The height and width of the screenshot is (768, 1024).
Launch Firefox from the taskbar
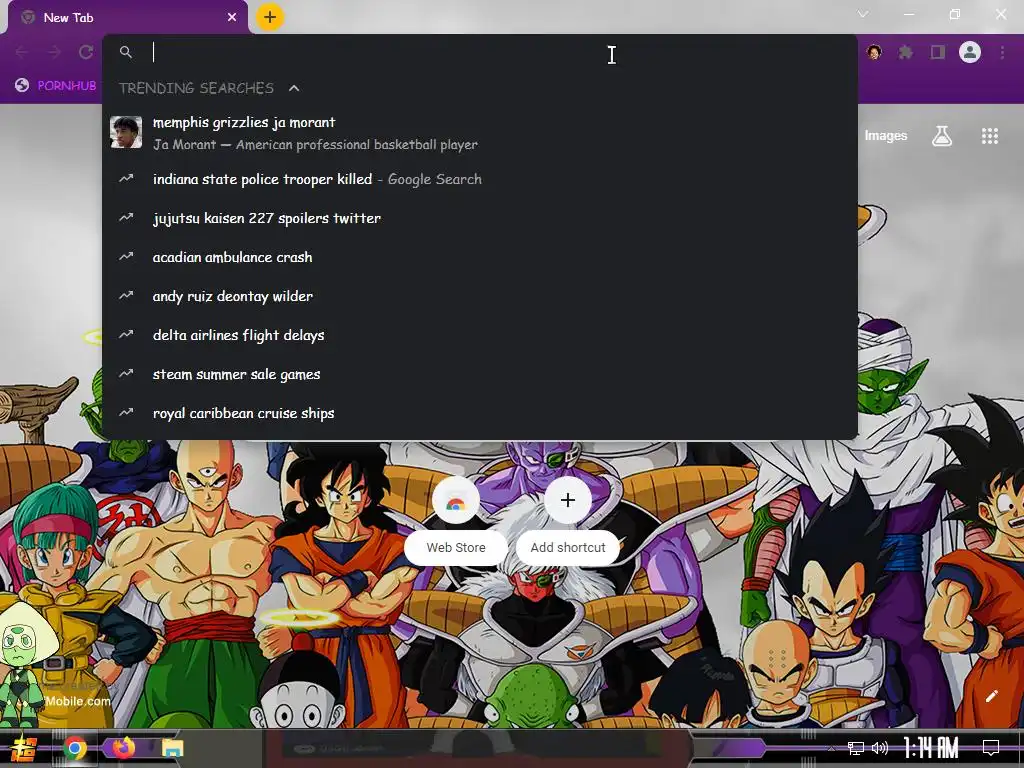click(x=123, y=748)
